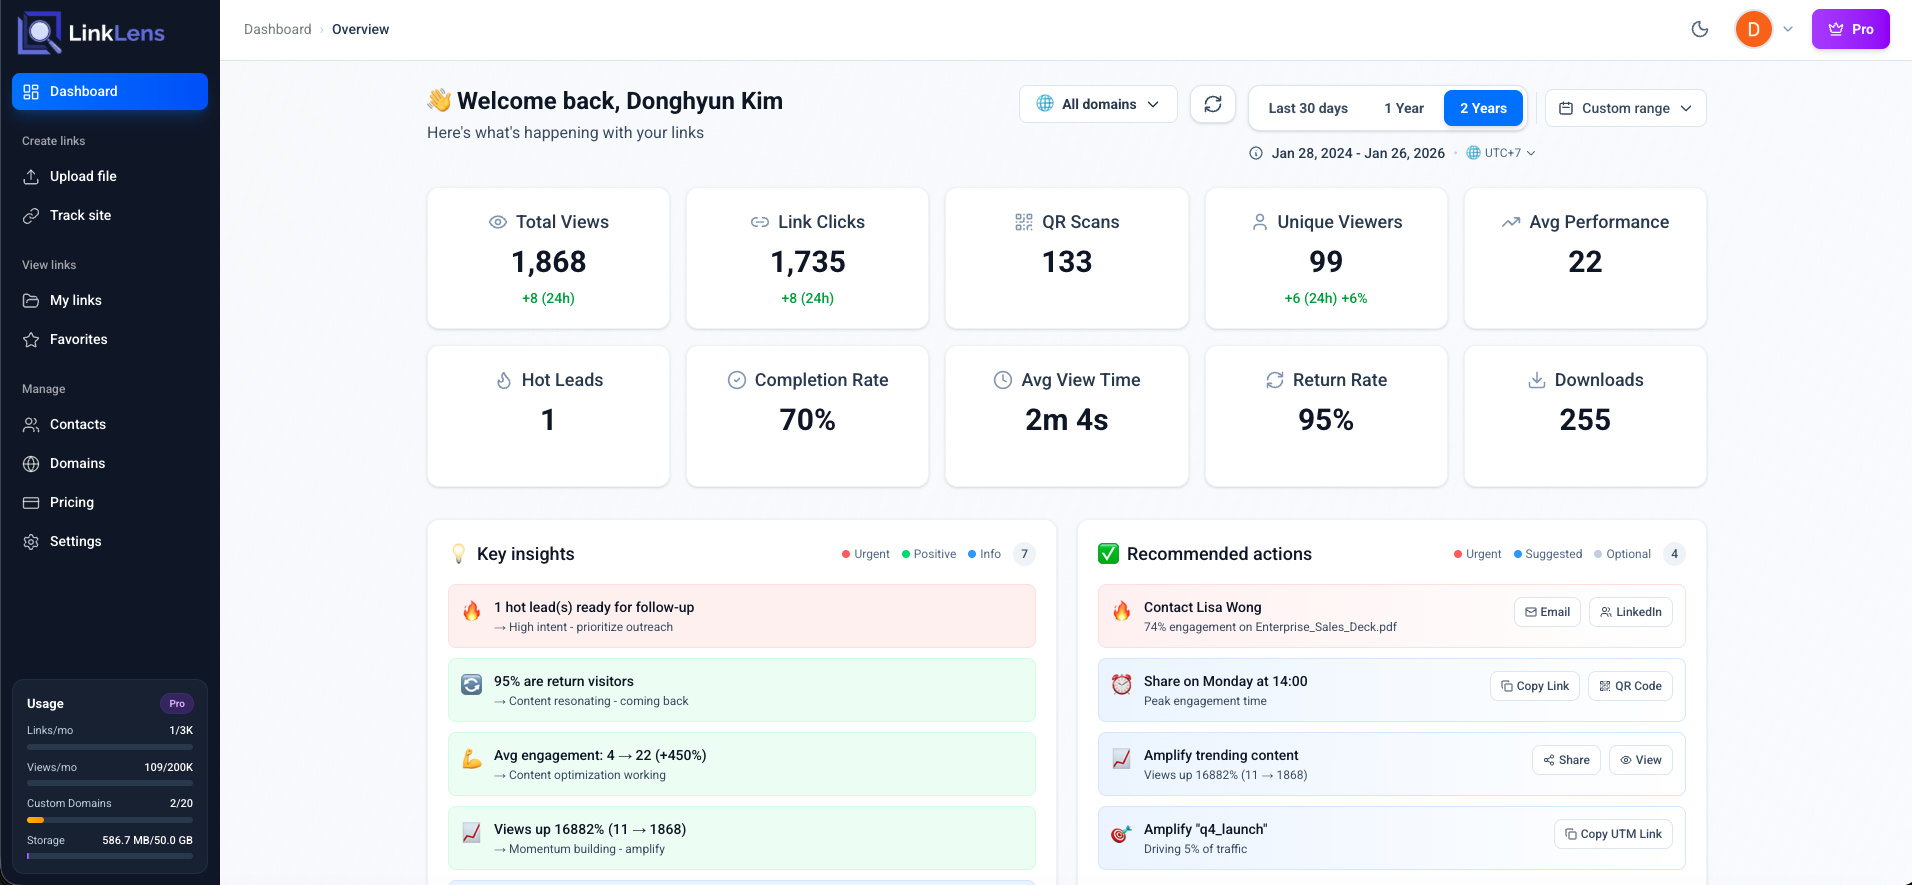Viewport: 1912px width, 885px height.
Task: Click the alarm clock action icon
Action: pyautogui.click(x=1122, y=684)
